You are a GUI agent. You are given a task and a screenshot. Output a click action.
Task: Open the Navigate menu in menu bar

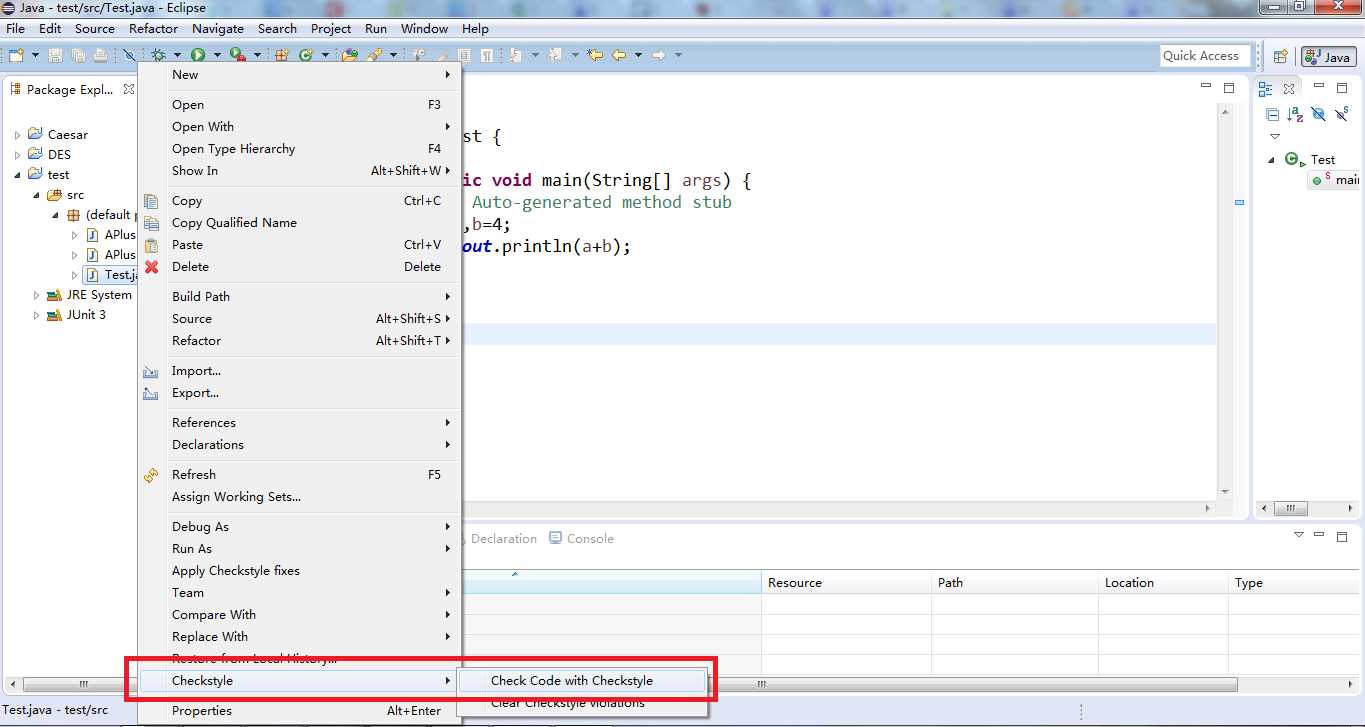(x=218, y=29)
